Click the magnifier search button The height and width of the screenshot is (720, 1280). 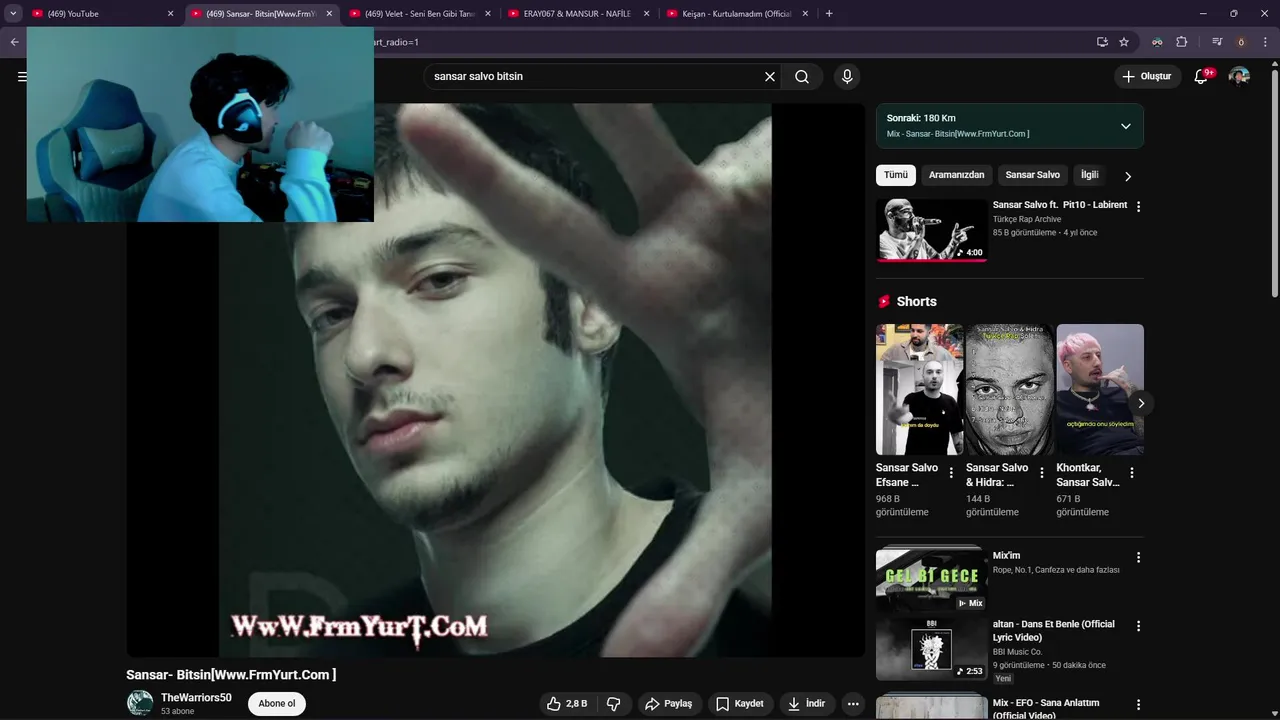tap(802, 76)
